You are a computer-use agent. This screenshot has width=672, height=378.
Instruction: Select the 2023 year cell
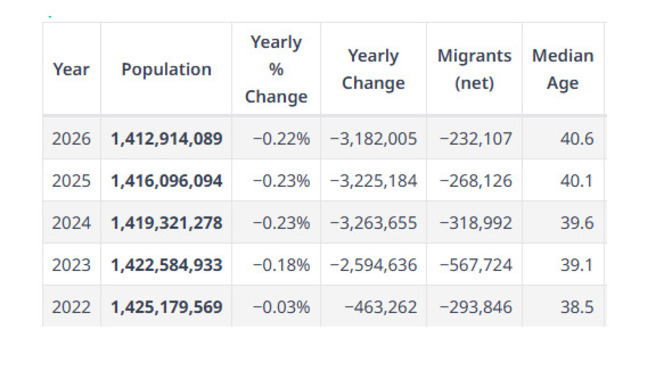point(71,265)
